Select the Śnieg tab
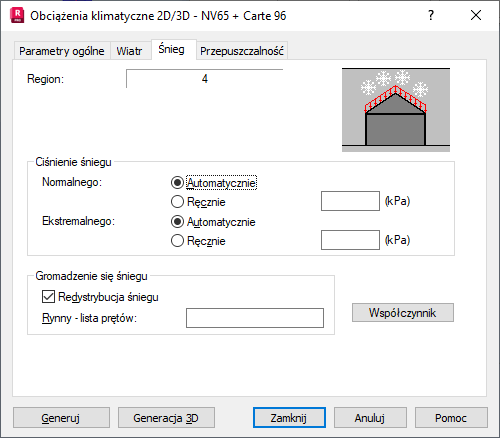The image size is (500, 438). (171, 49)
